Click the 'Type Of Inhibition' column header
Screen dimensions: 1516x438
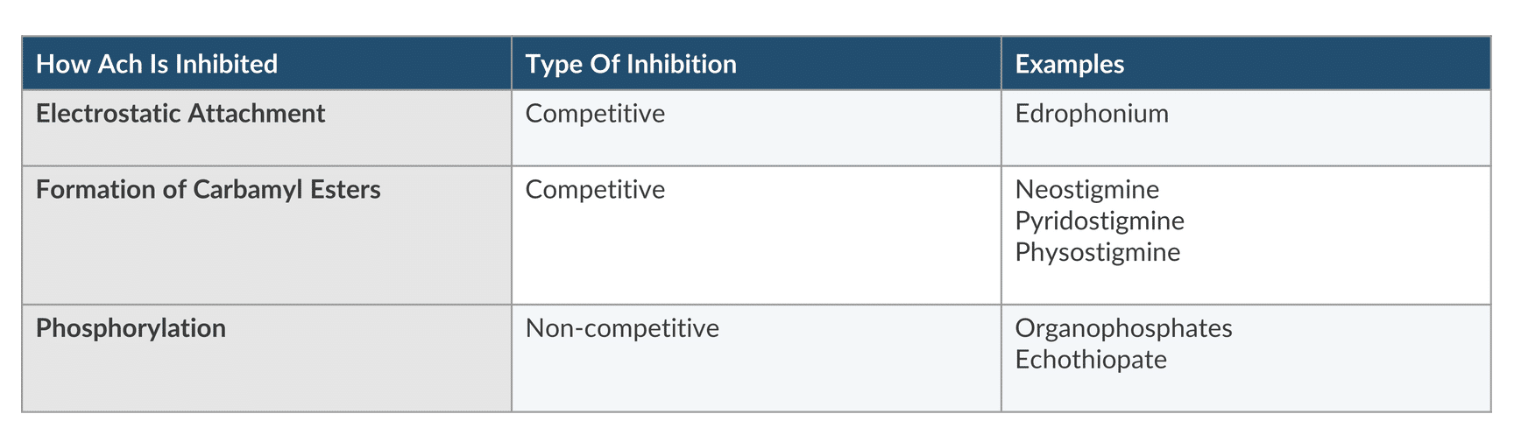point(631,65)
